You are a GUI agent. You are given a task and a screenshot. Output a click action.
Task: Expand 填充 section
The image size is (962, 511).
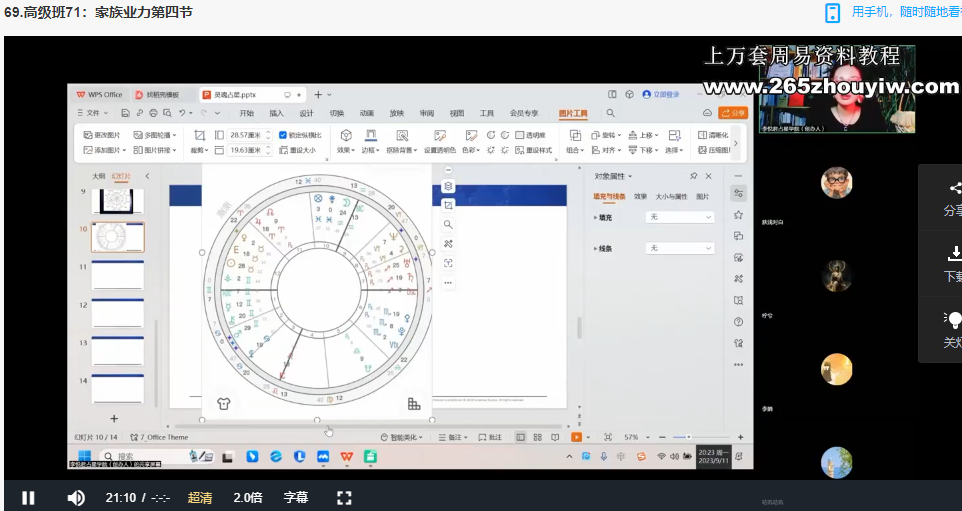coord(603,217)
